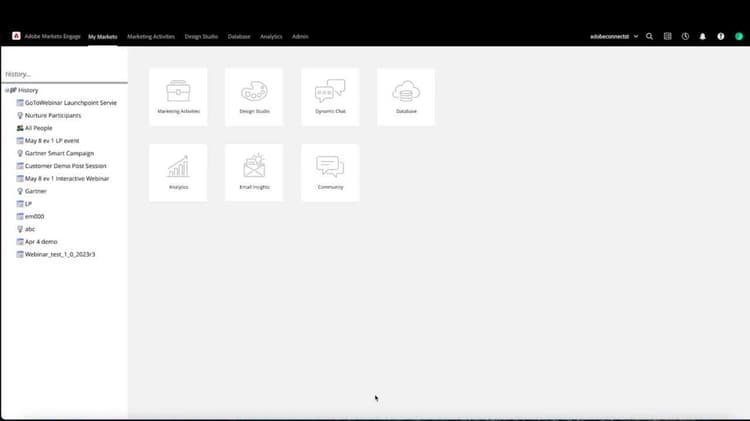The image size is (750, 421).
Task: Select Apr 4 demo item
Action: coord(41,242)
